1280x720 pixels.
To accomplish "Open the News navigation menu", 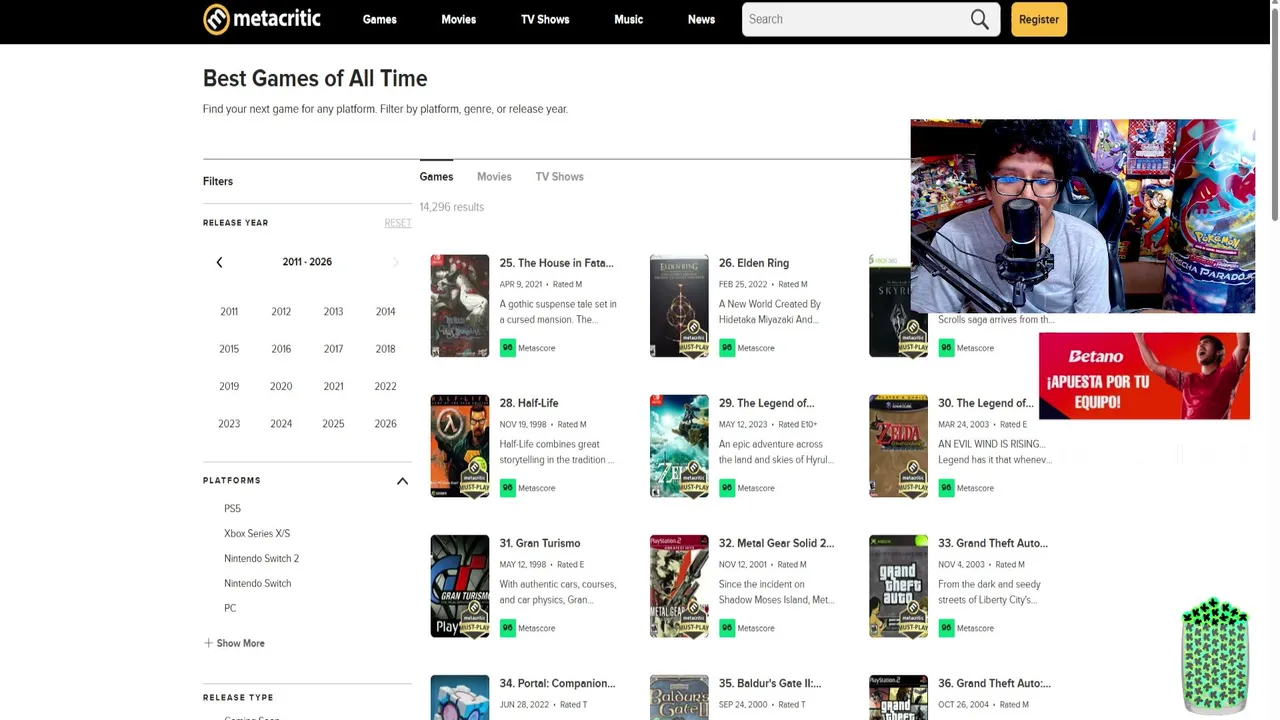I will point(701,19).
